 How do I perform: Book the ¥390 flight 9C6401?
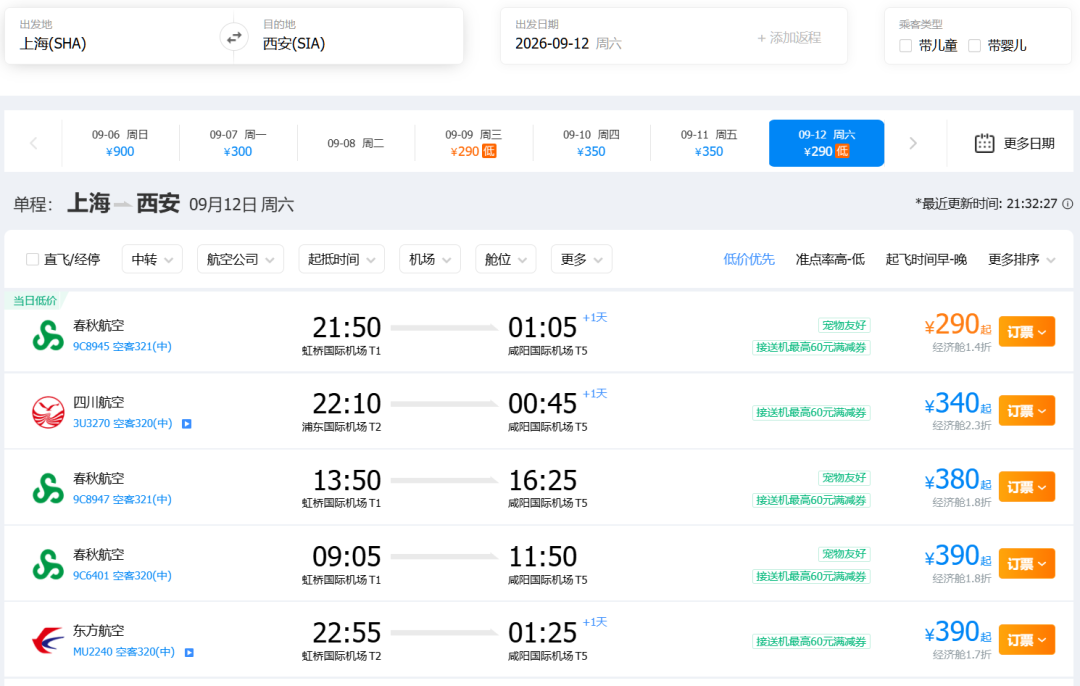click(x=1026, y=563)
